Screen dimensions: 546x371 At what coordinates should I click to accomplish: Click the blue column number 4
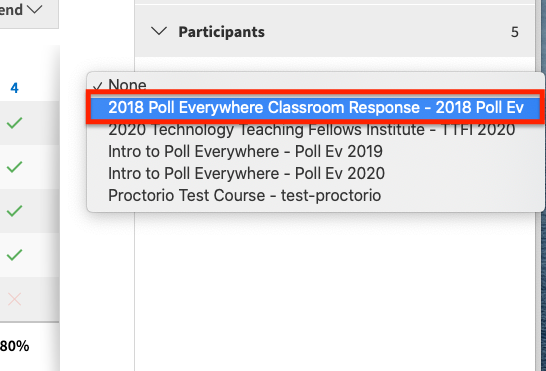pyautogui.click(x=14, y=88)
